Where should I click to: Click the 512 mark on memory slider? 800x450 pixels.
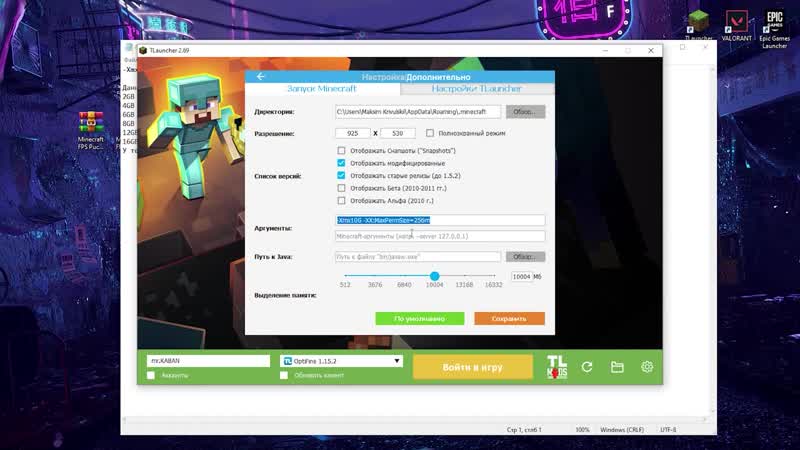click(345, 285)
